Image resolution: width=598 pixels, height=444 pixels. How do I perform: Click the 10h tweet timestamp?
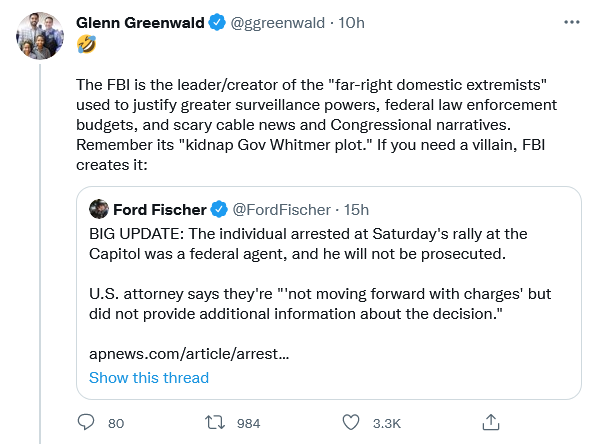(351, 23)
